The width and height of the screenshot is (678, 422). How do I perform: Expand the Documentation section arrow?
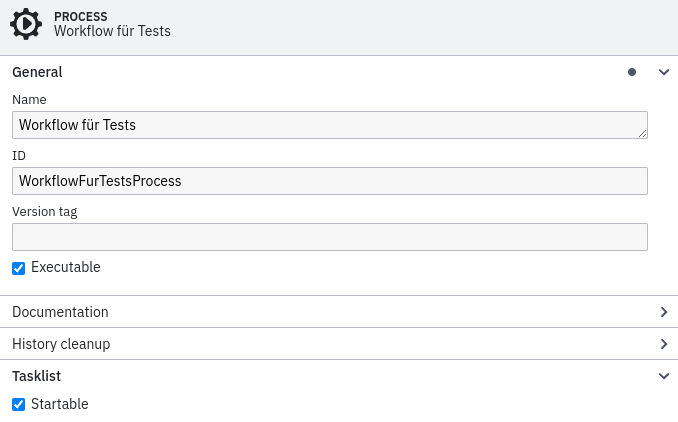coord(664,312)
